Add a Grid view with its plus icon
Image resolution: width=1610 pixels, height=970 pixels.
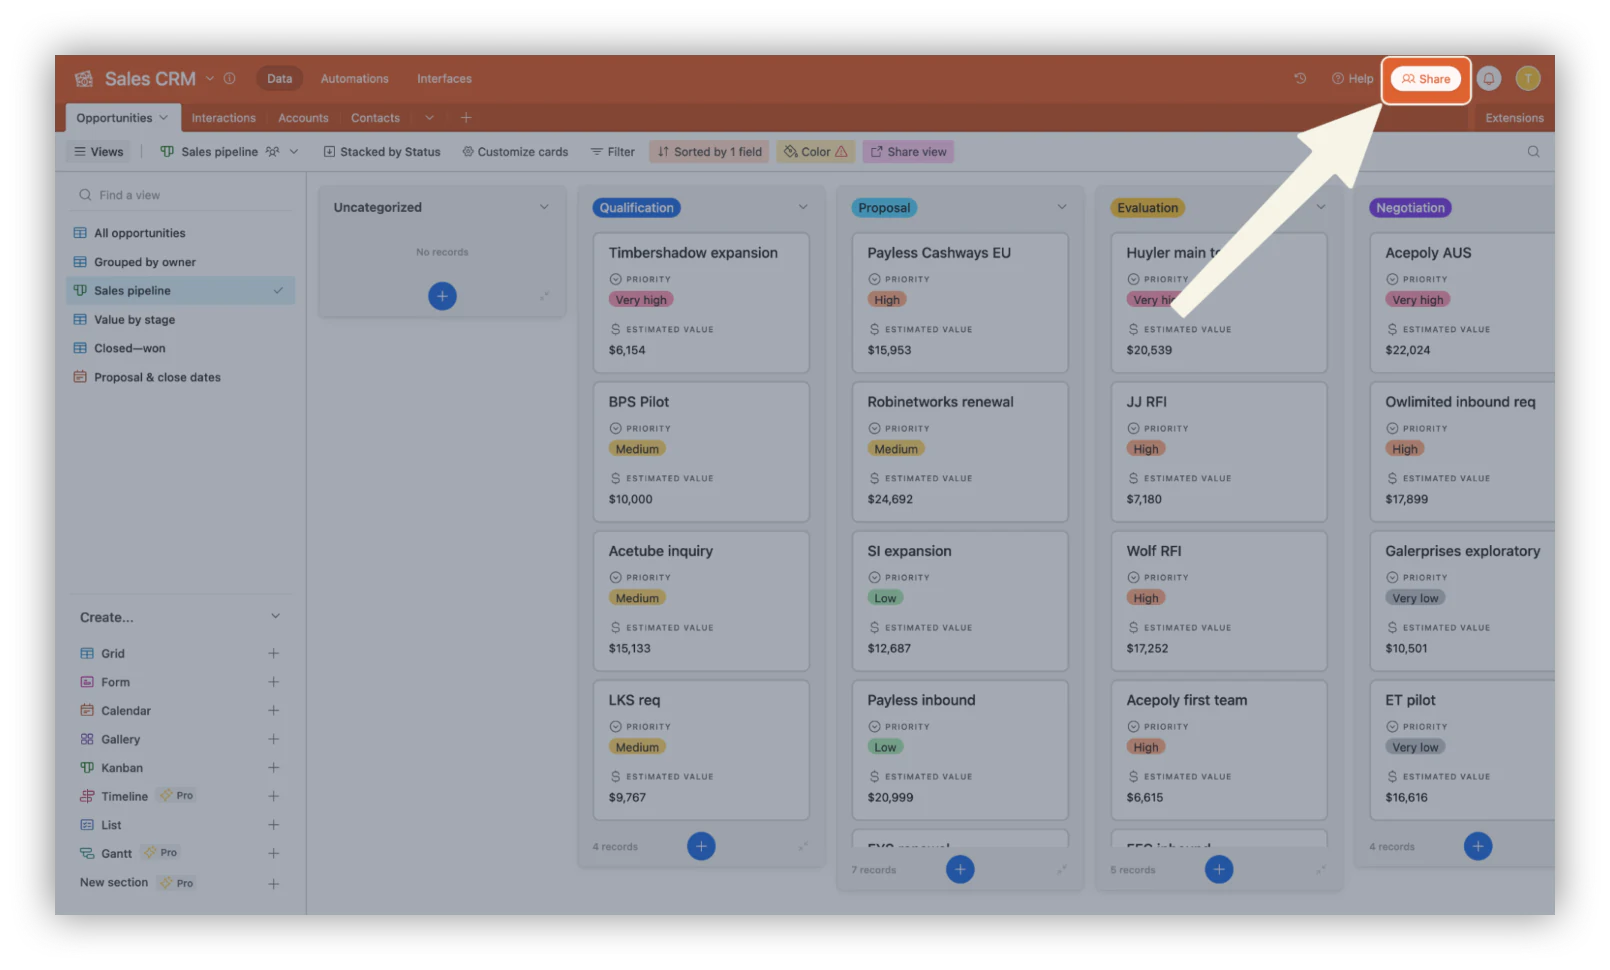coord(273,654)
